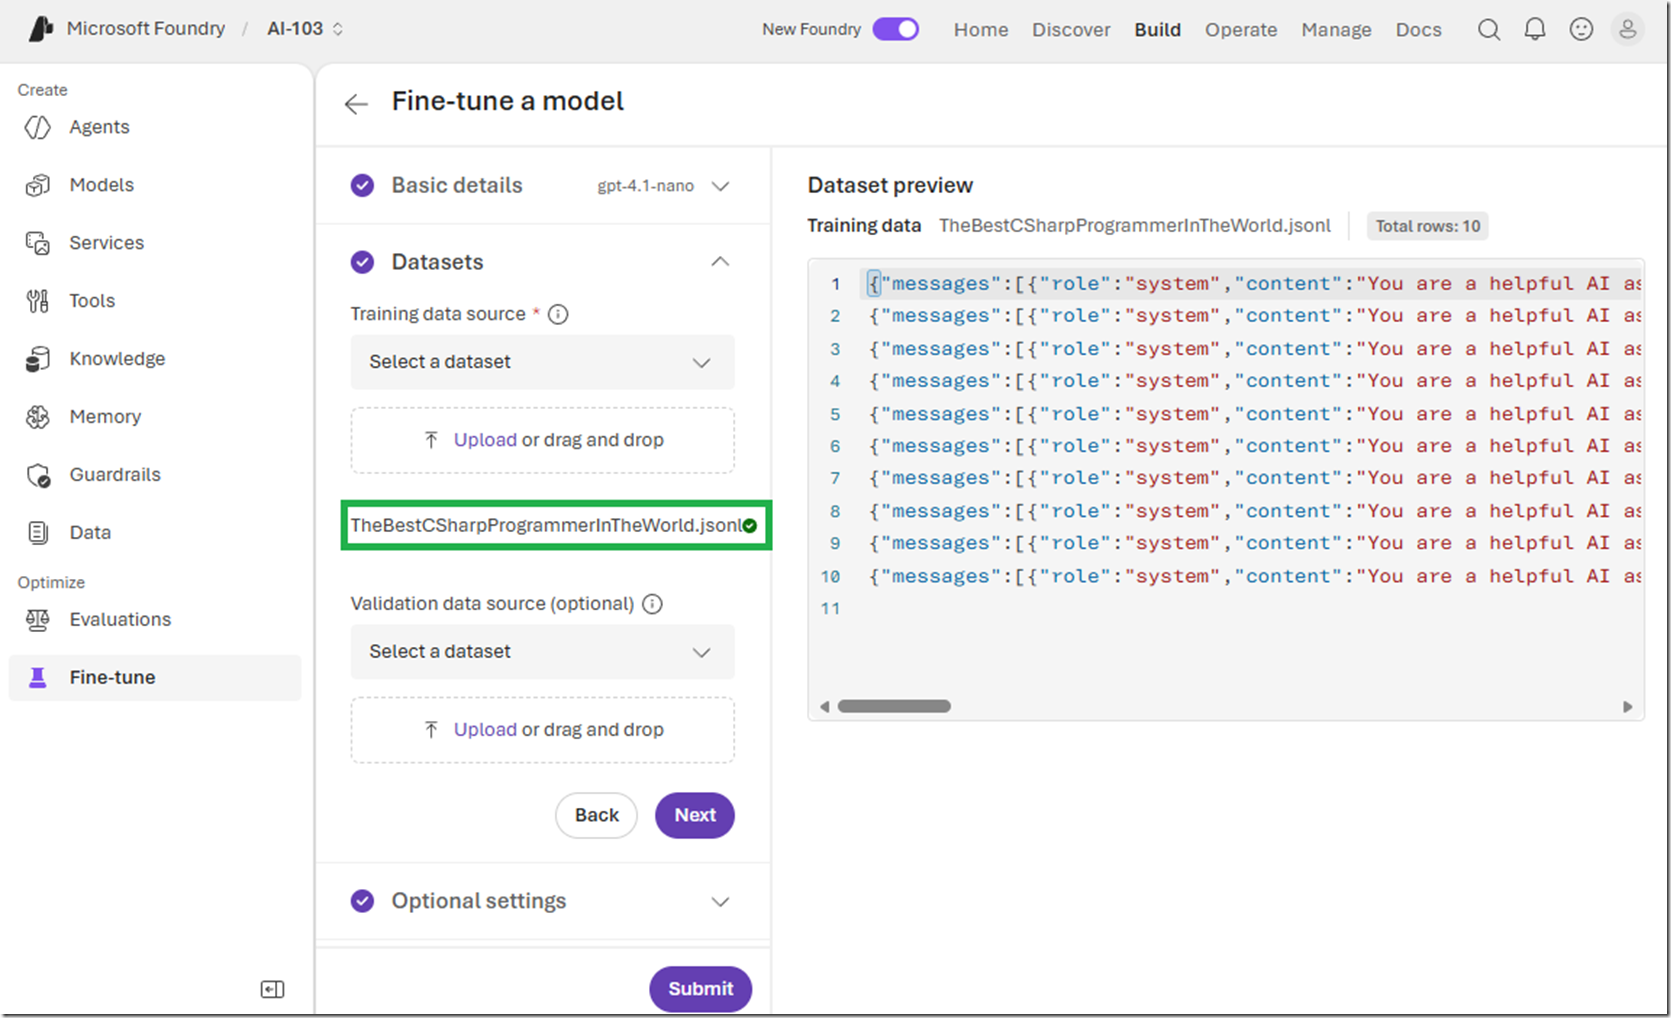Collapse the Datasets section chevron

(720, 262)
